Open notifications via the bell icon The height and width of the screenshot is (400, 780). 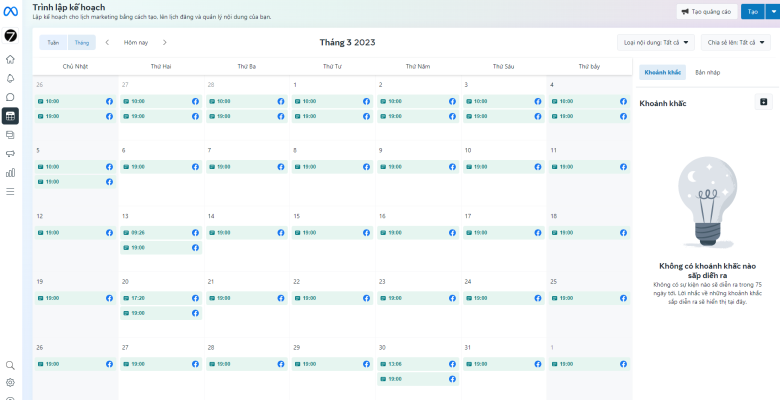click(x=10, y=78)
